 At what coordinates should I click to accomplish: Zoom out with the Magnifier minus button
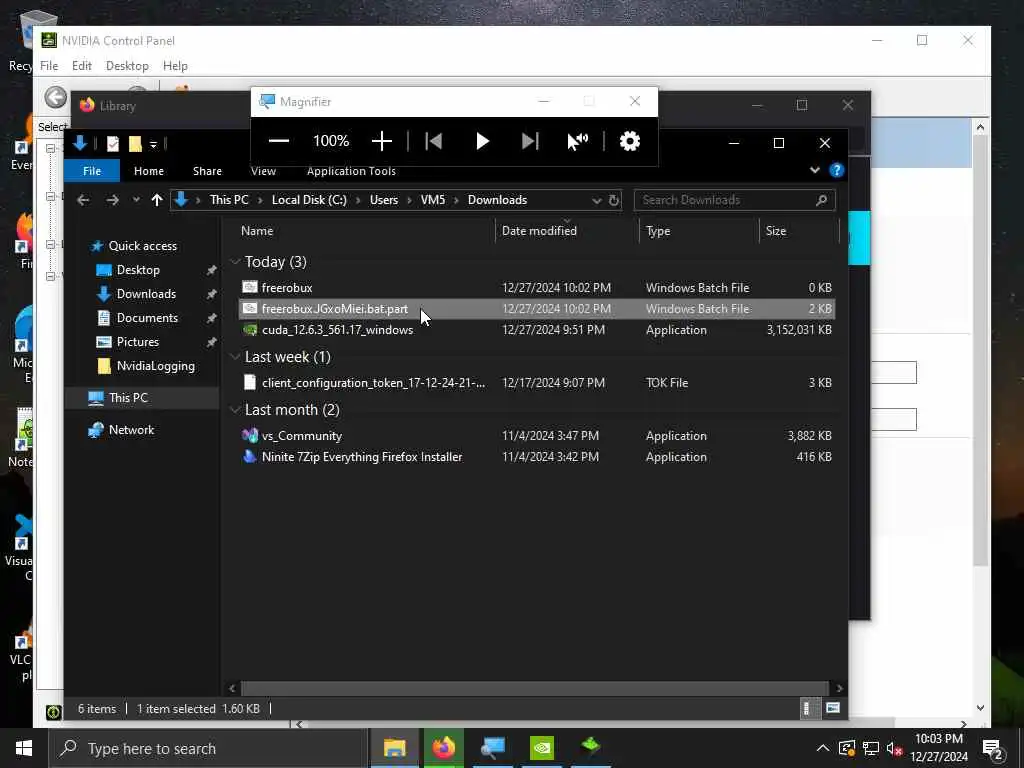(x=279, y=141)
